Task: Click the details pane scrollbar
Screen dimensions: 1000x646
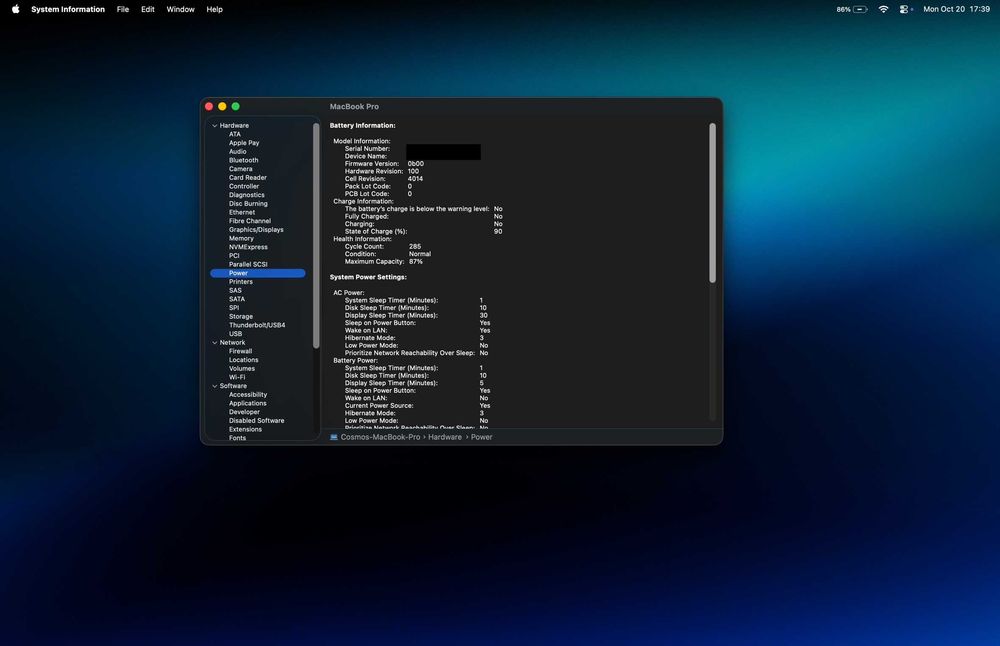Action: 712,203
